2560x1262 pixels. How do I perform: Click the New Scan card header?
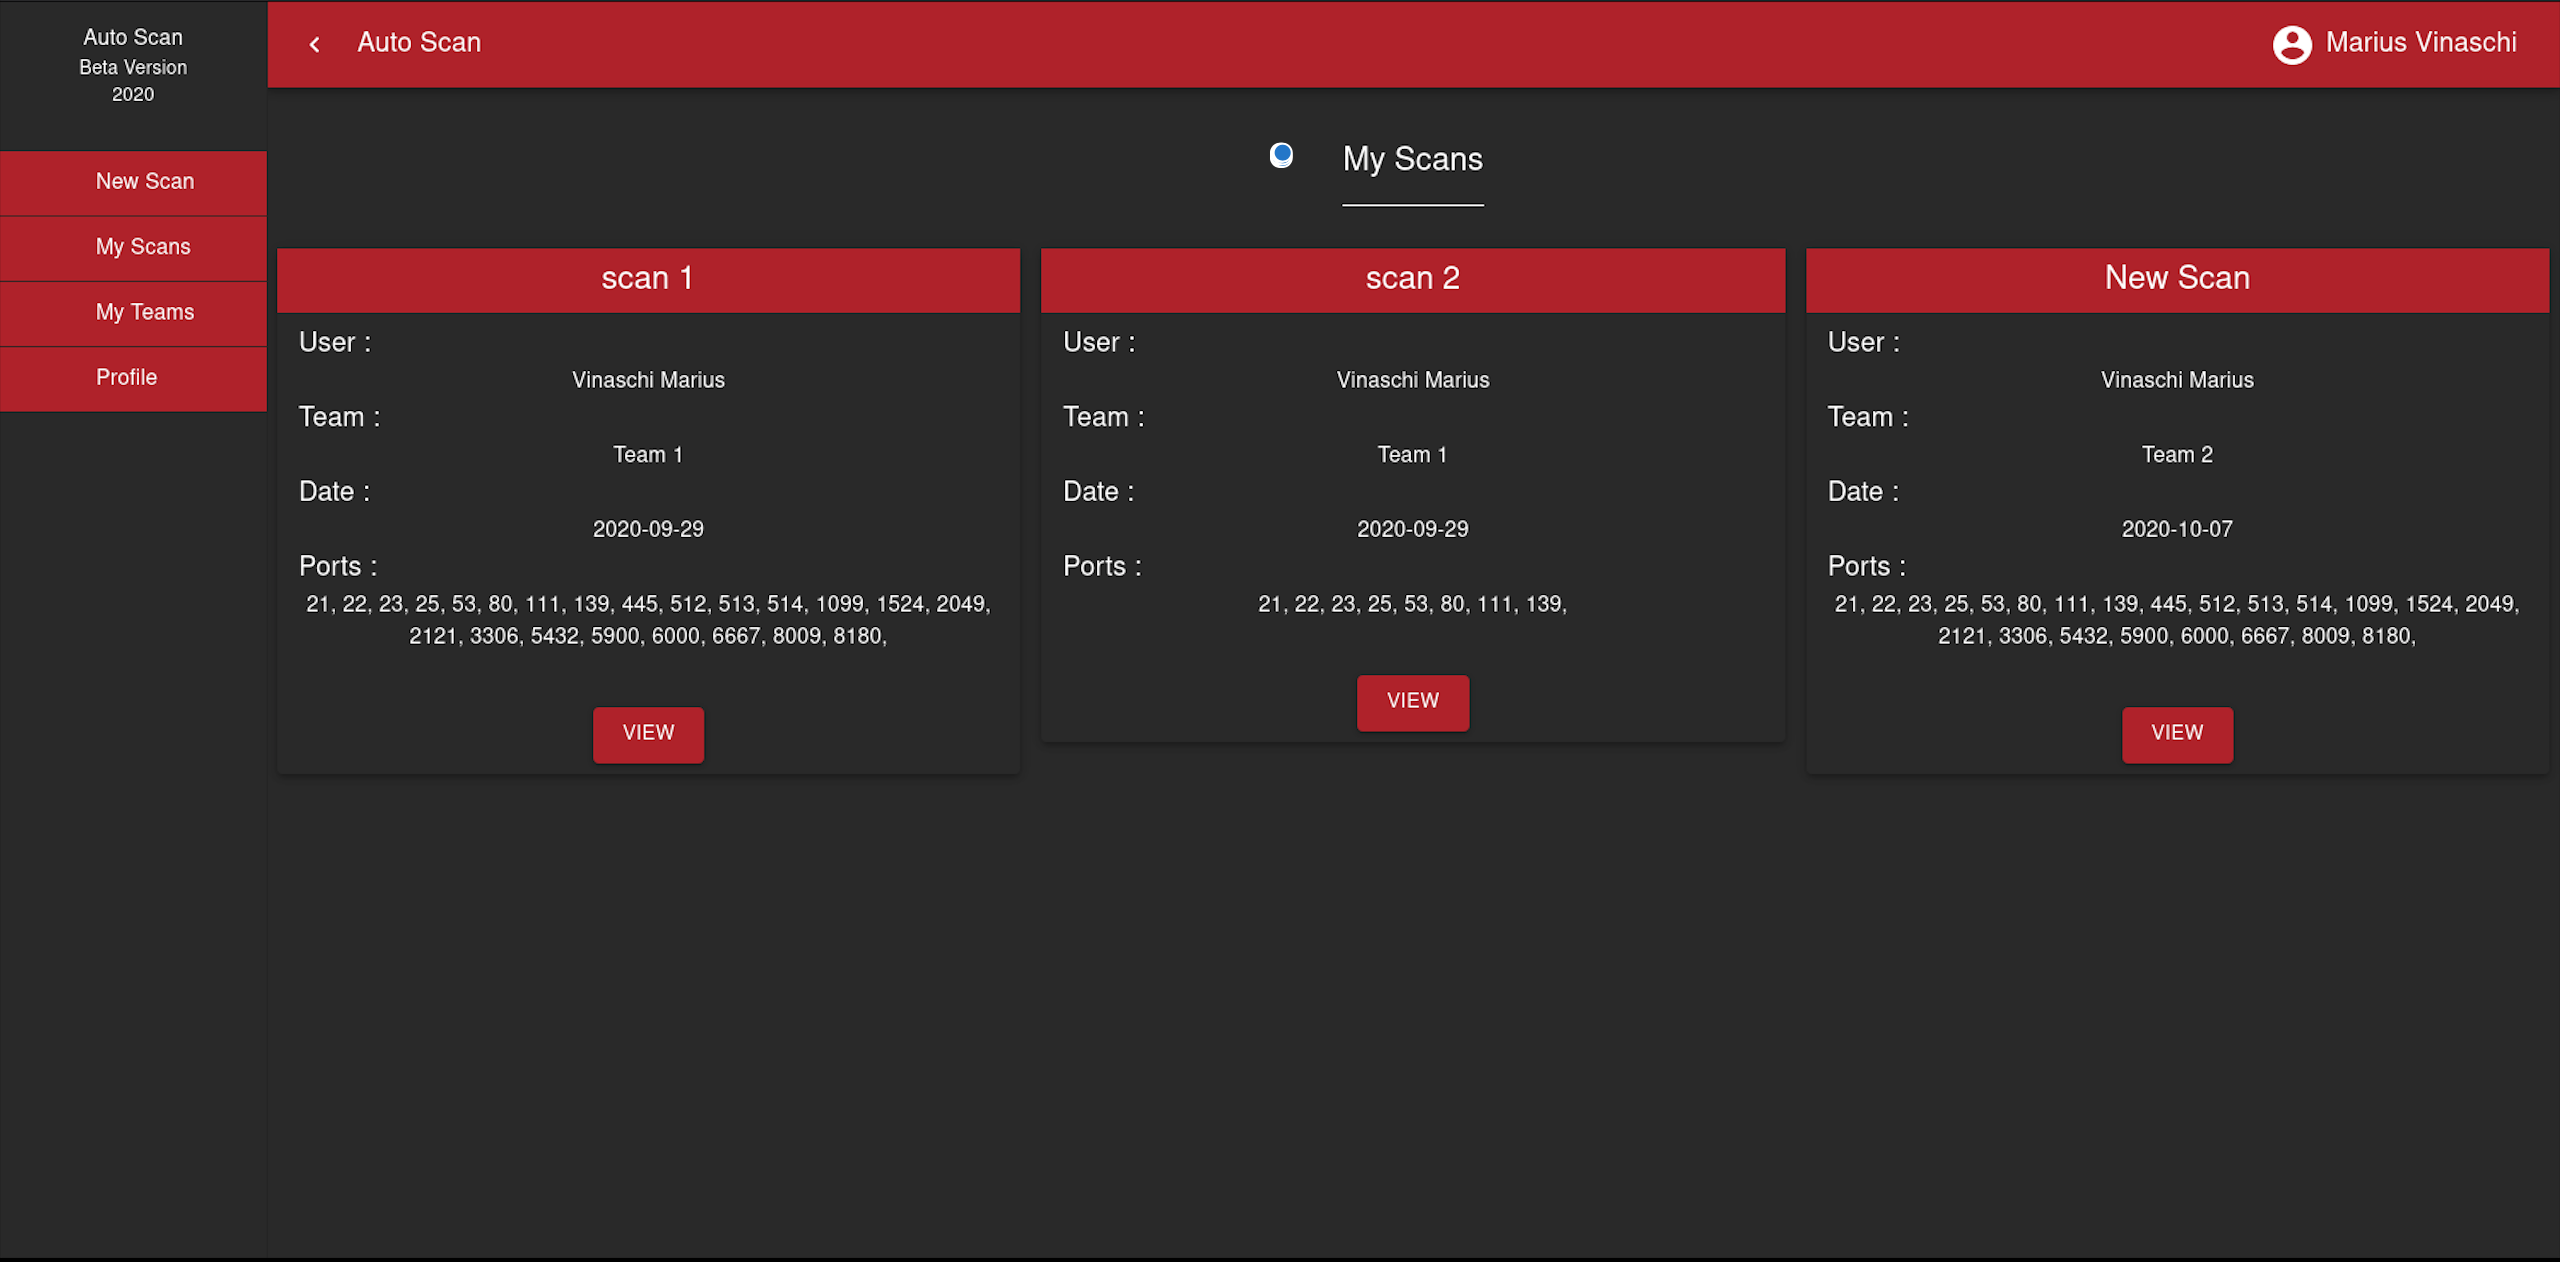(2176, 279)
